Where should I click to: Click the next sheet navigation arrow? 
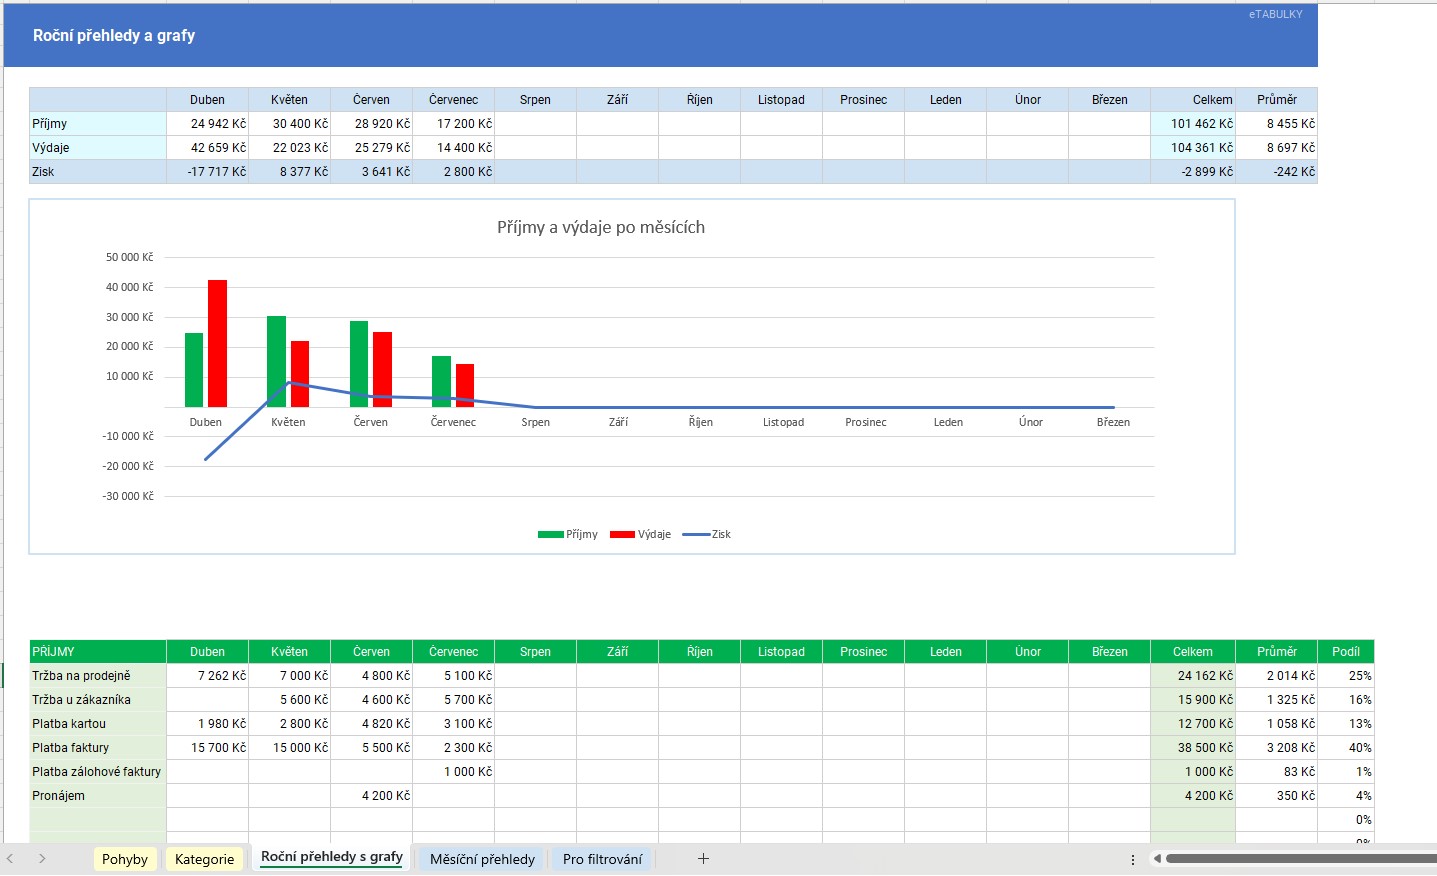(x=42, y=859)
